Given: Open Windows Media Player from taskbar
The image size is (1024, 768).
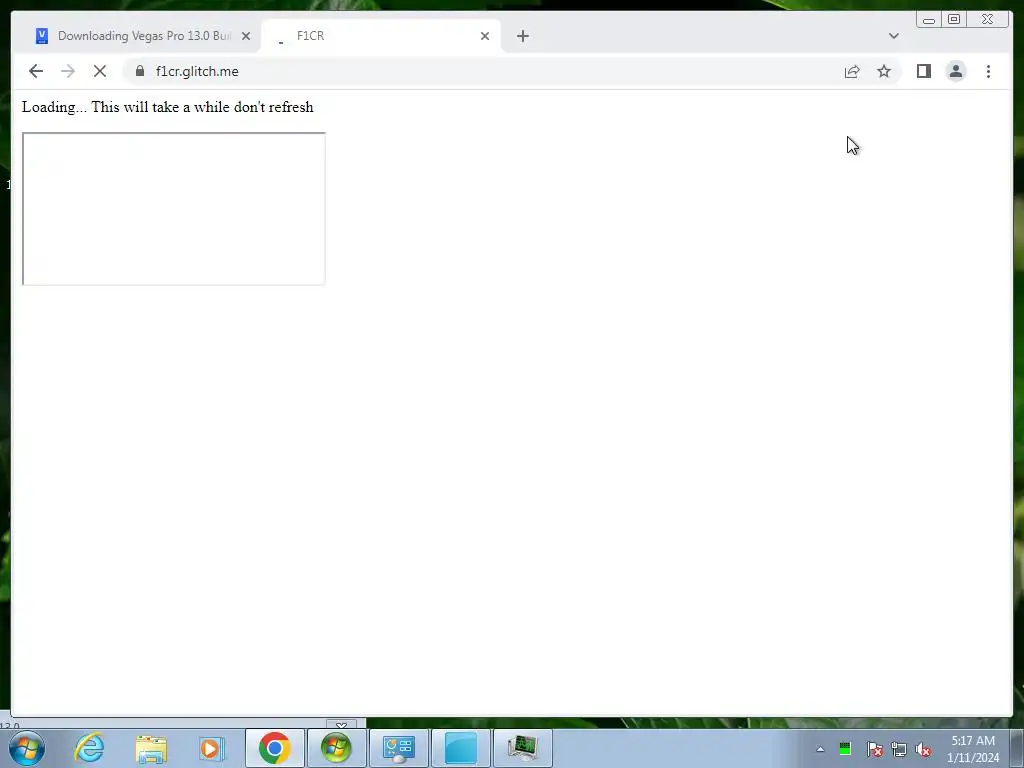Looking at the screenshot, I should pyautogui.click(x=212, y=748).
